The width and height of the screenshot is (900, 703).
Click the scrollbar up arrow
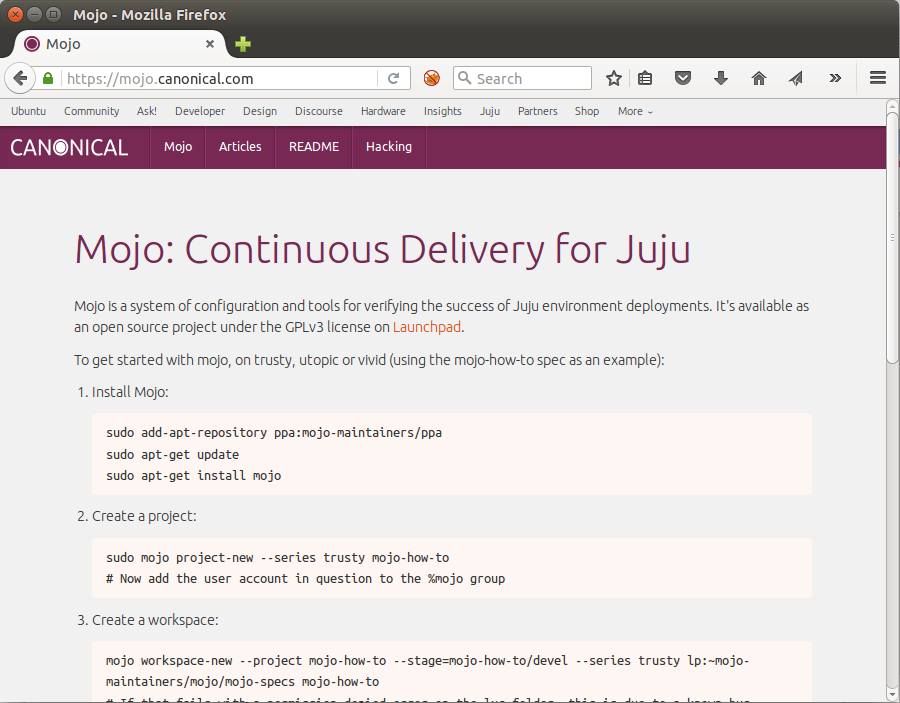point(892,105)
